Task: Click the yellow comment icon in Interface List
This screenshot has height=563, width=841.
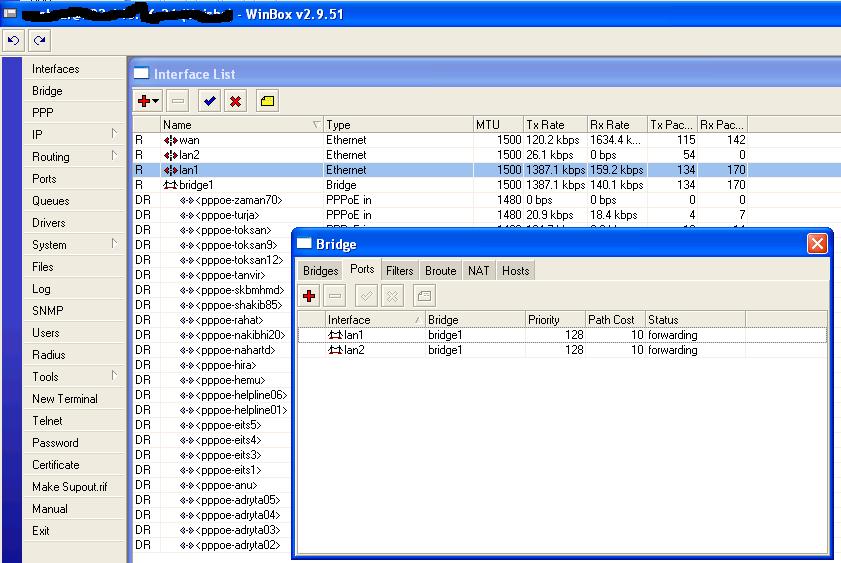Action: (267, 101)
